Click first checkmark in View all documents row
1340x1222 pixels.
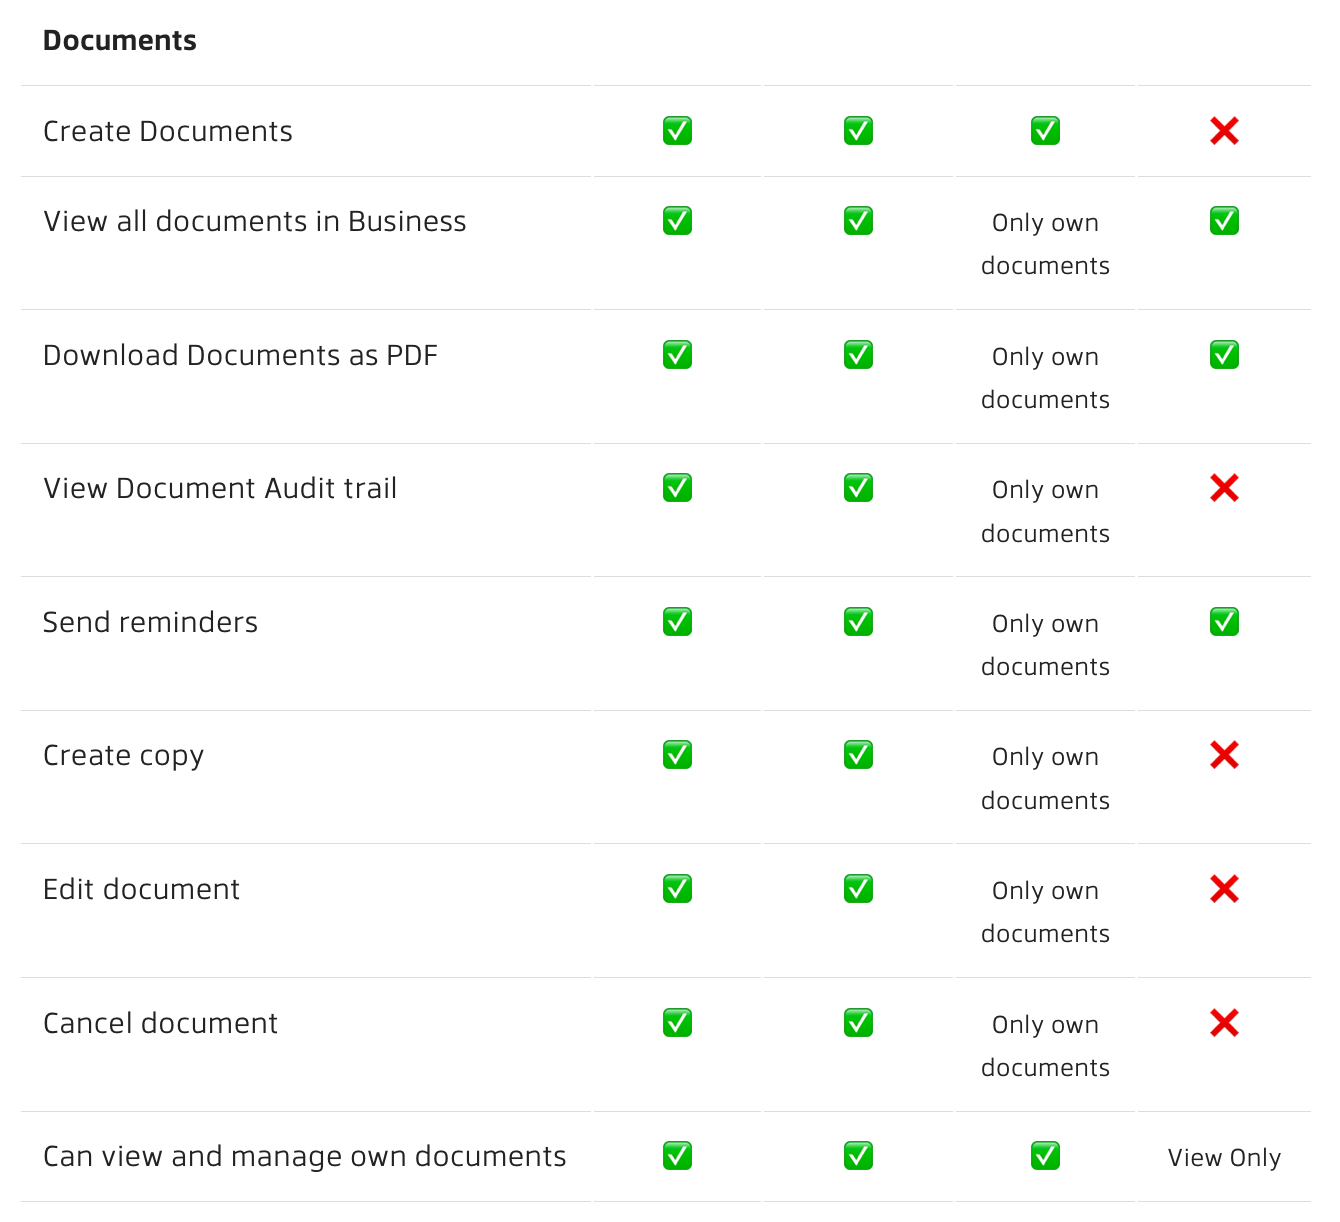[x=677, y=221]
